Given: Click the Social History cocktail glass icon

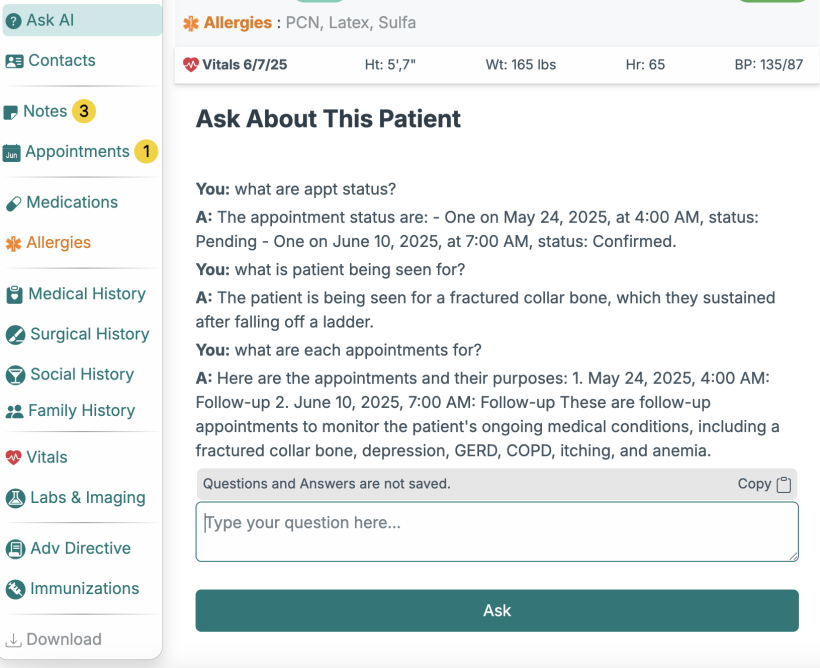Looking at the screenshot, I should [15, 375].
